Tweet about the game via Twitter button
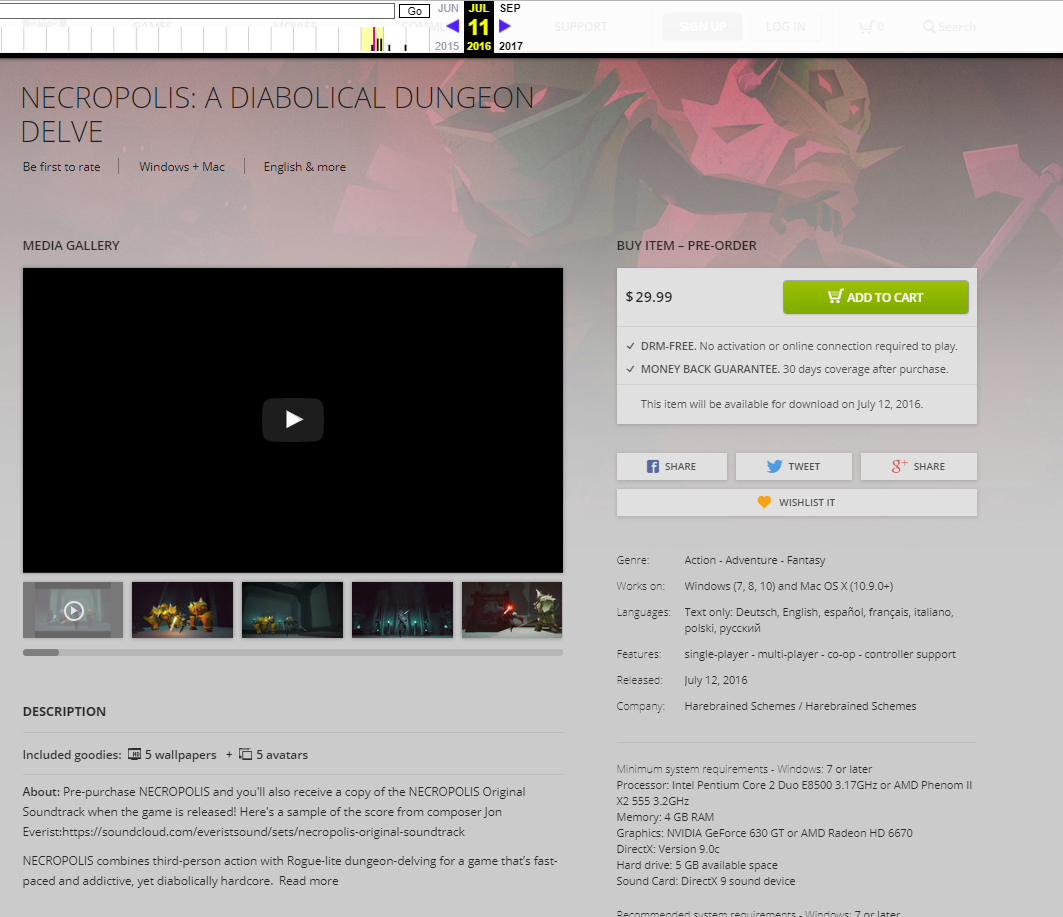 pyautogui.click(x=793, y=466)
